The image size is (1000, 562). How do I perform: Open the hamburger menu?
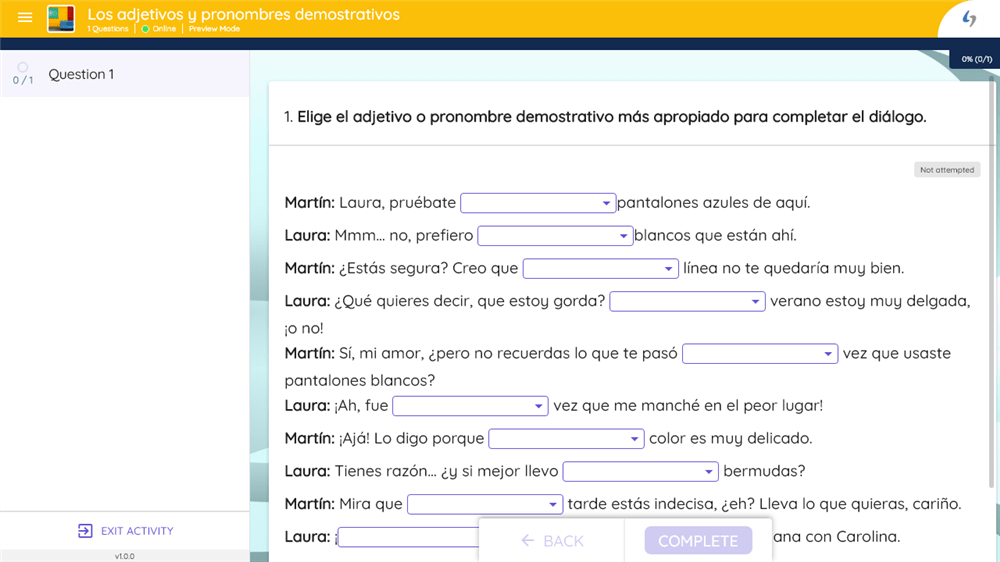25,18
